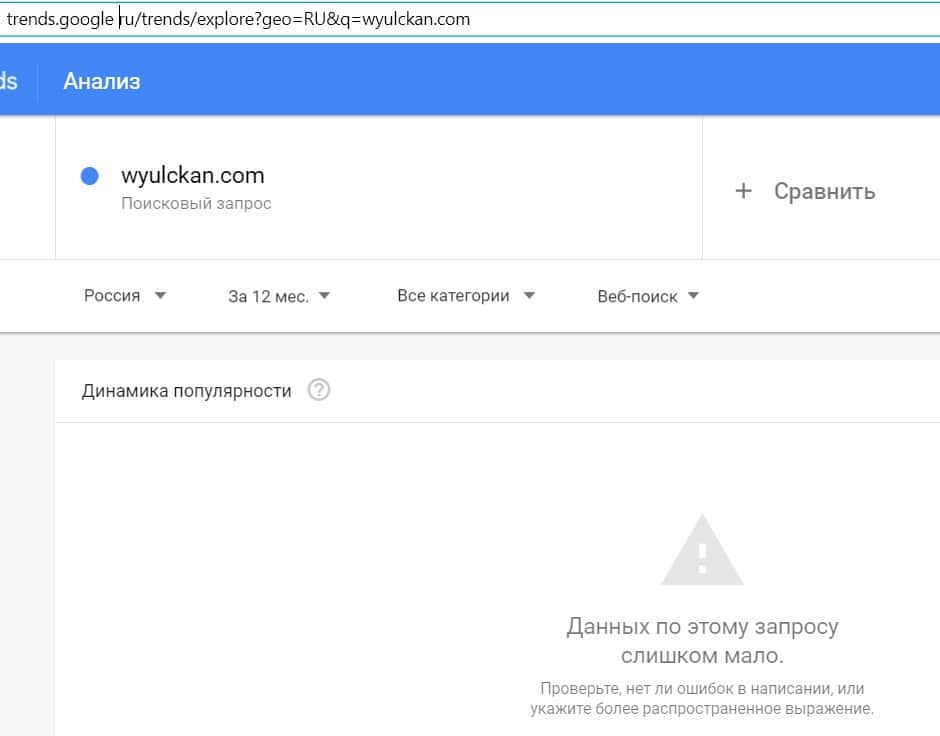
Task: Click the arrow next to Все категории
Action: click(x=530, y=296)
